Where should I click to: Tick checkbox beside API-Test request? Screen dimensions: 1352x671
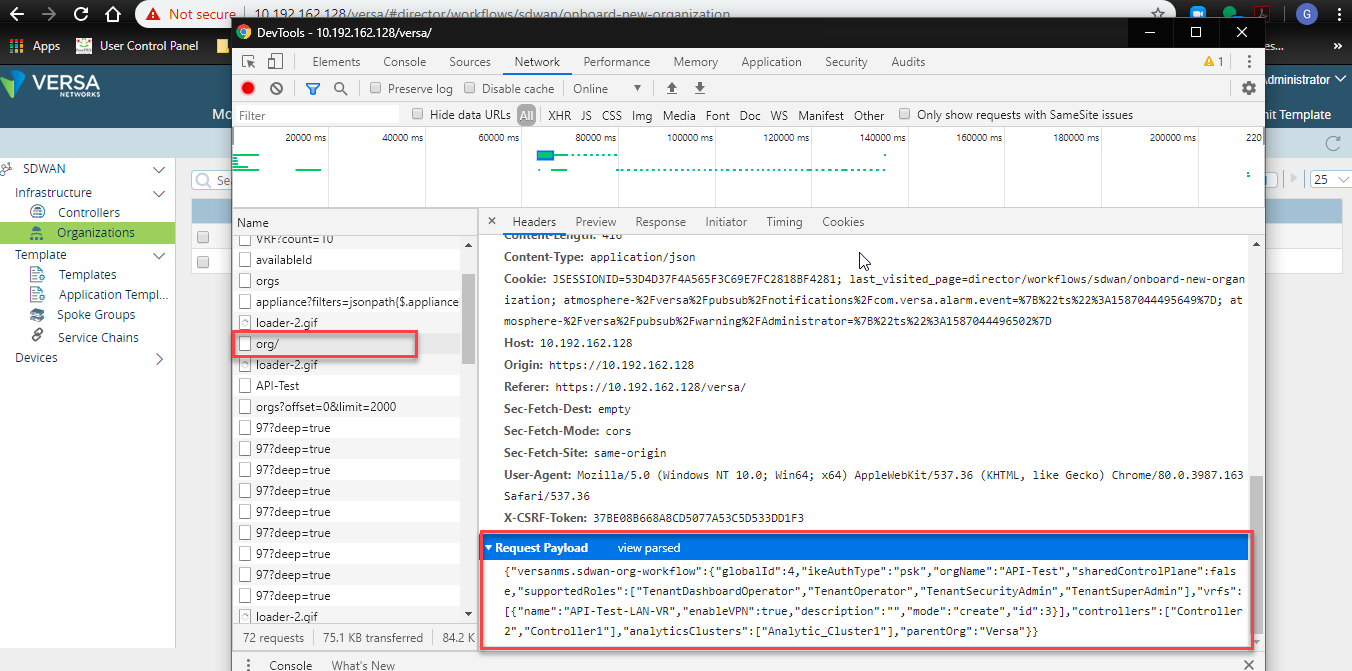pos(246,386)
